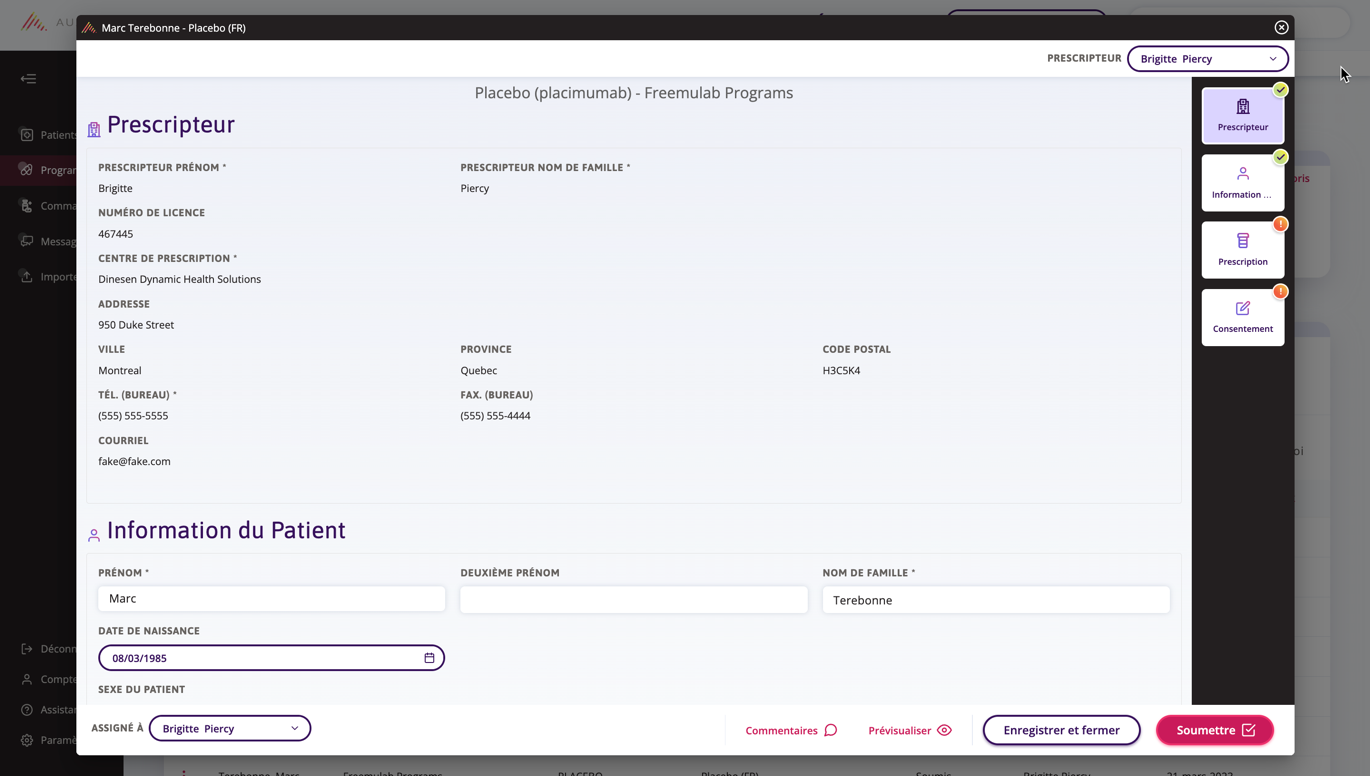Close the Marc Terebonne dialog
The image size is (1370, 776).
(x=1281, y=28)
